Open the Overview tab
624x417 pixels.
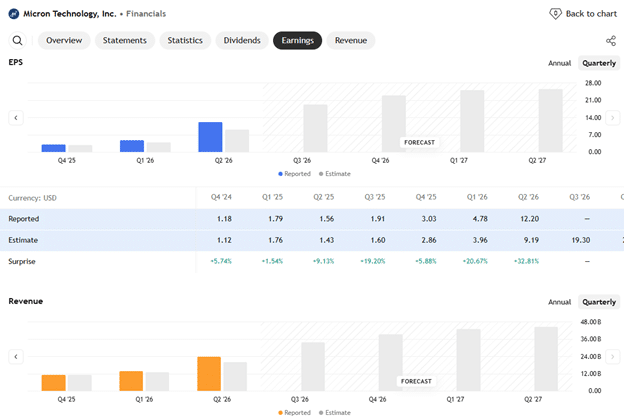coord(64,41)
